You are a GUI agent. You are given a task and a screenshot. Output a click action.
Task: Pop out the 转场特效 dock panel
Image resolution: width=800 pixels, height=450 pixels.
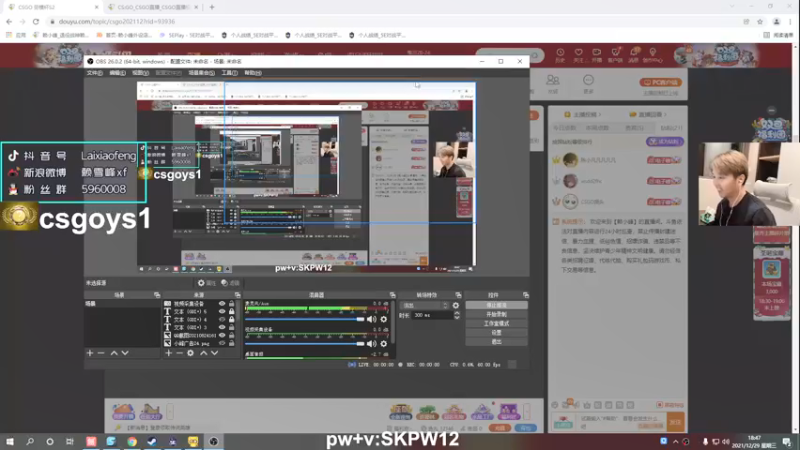click(458, 295)
